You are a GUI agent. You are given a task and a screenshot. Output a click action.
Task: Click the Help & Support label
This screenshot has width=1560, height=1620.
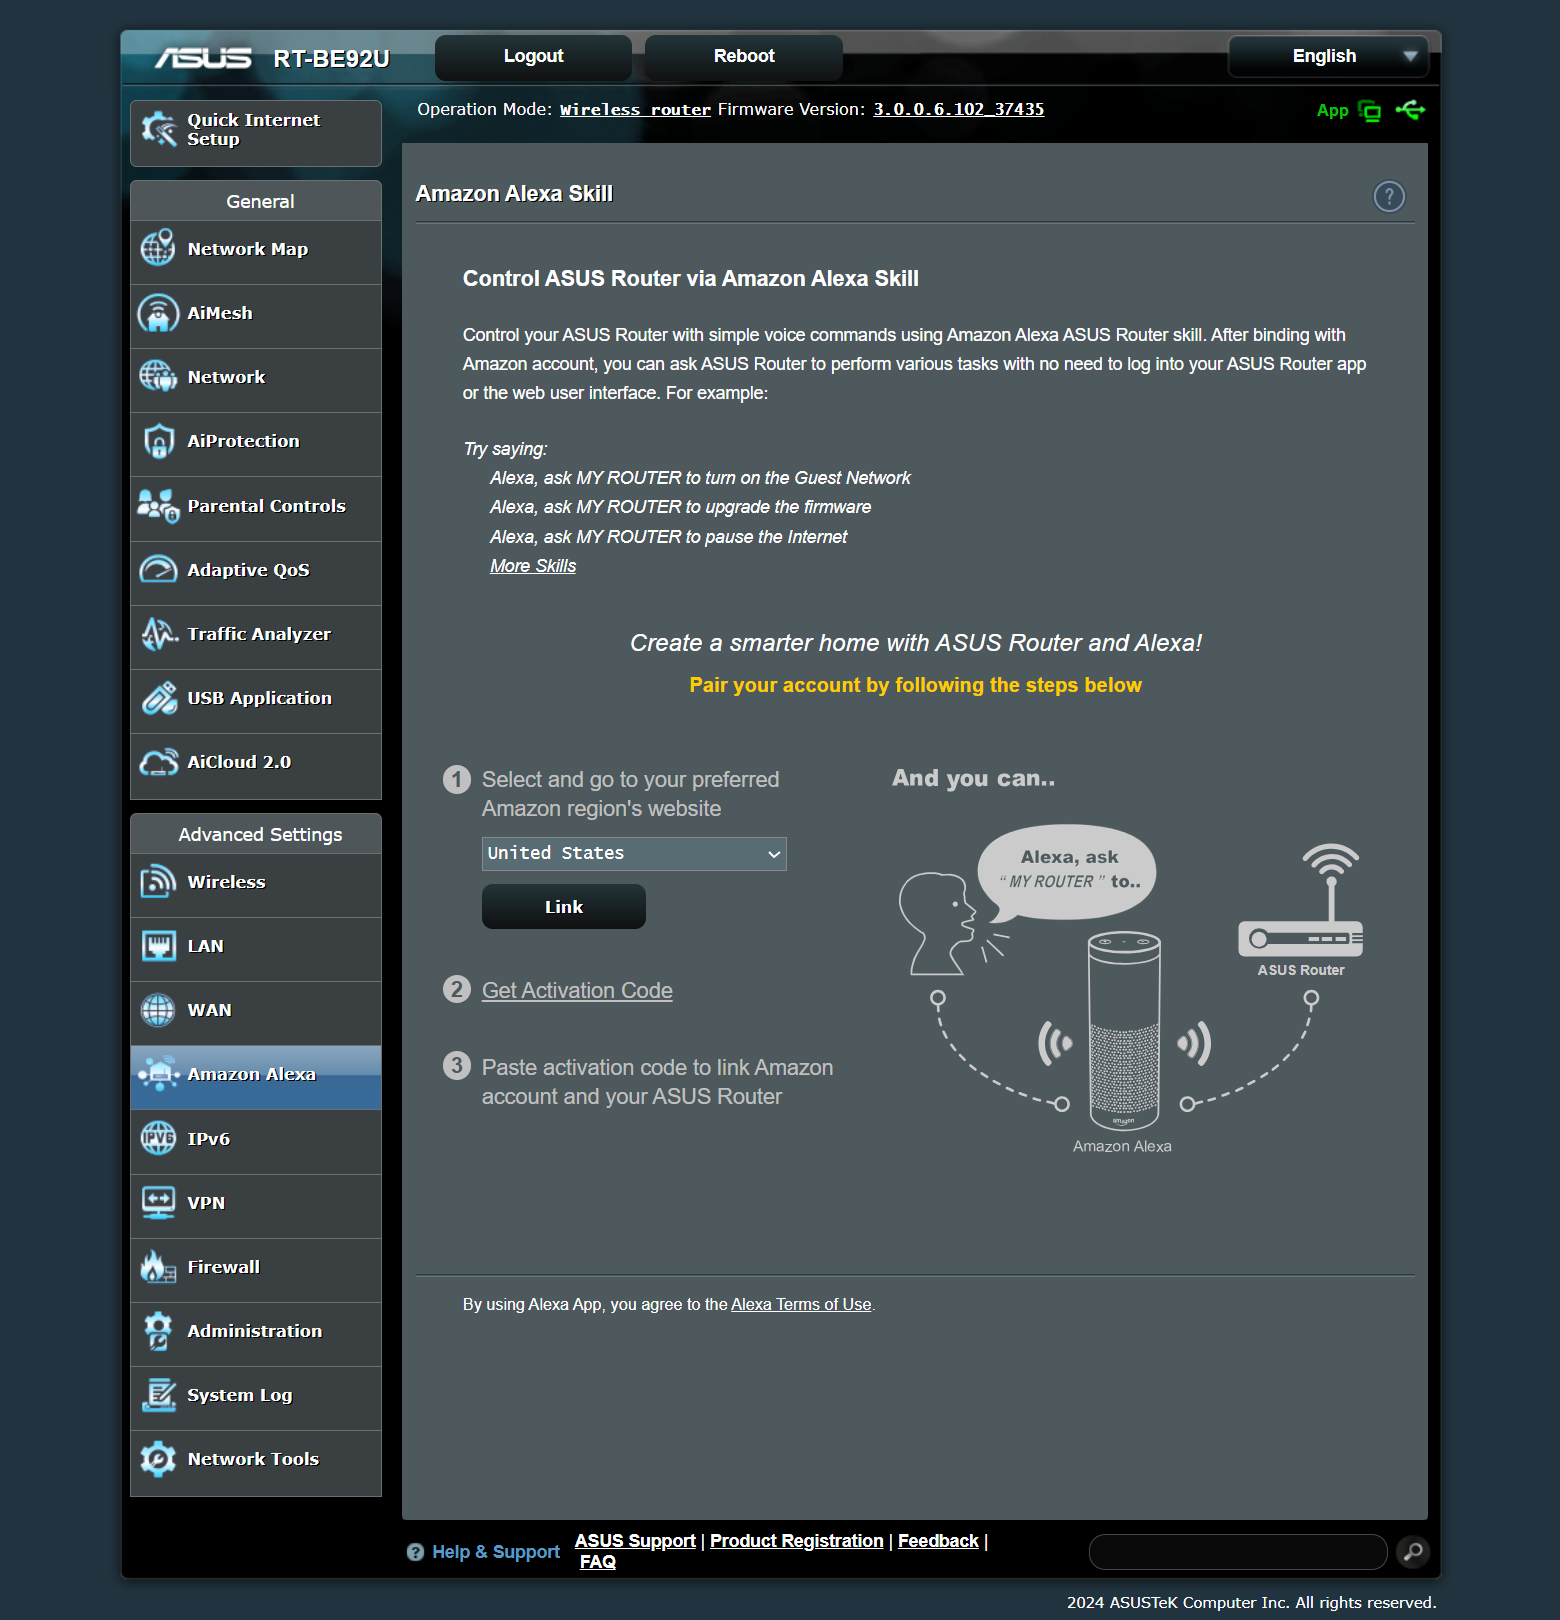click(x=496, y=1552)
